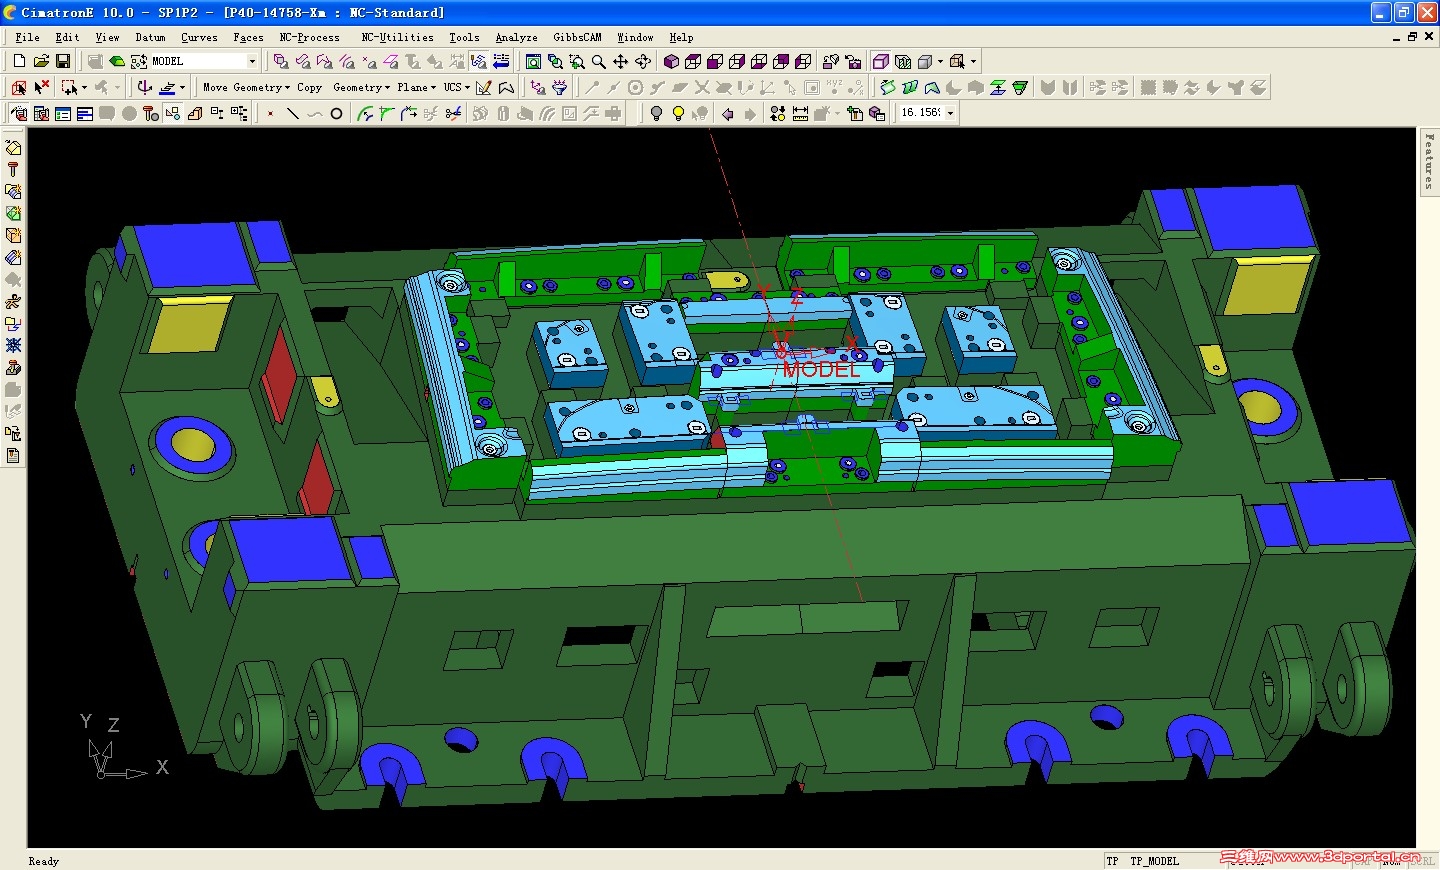This screenshot has width=1440, height=870.
Task: Toggle the hatched green cube display mode
Action: (x=903, y=61)
